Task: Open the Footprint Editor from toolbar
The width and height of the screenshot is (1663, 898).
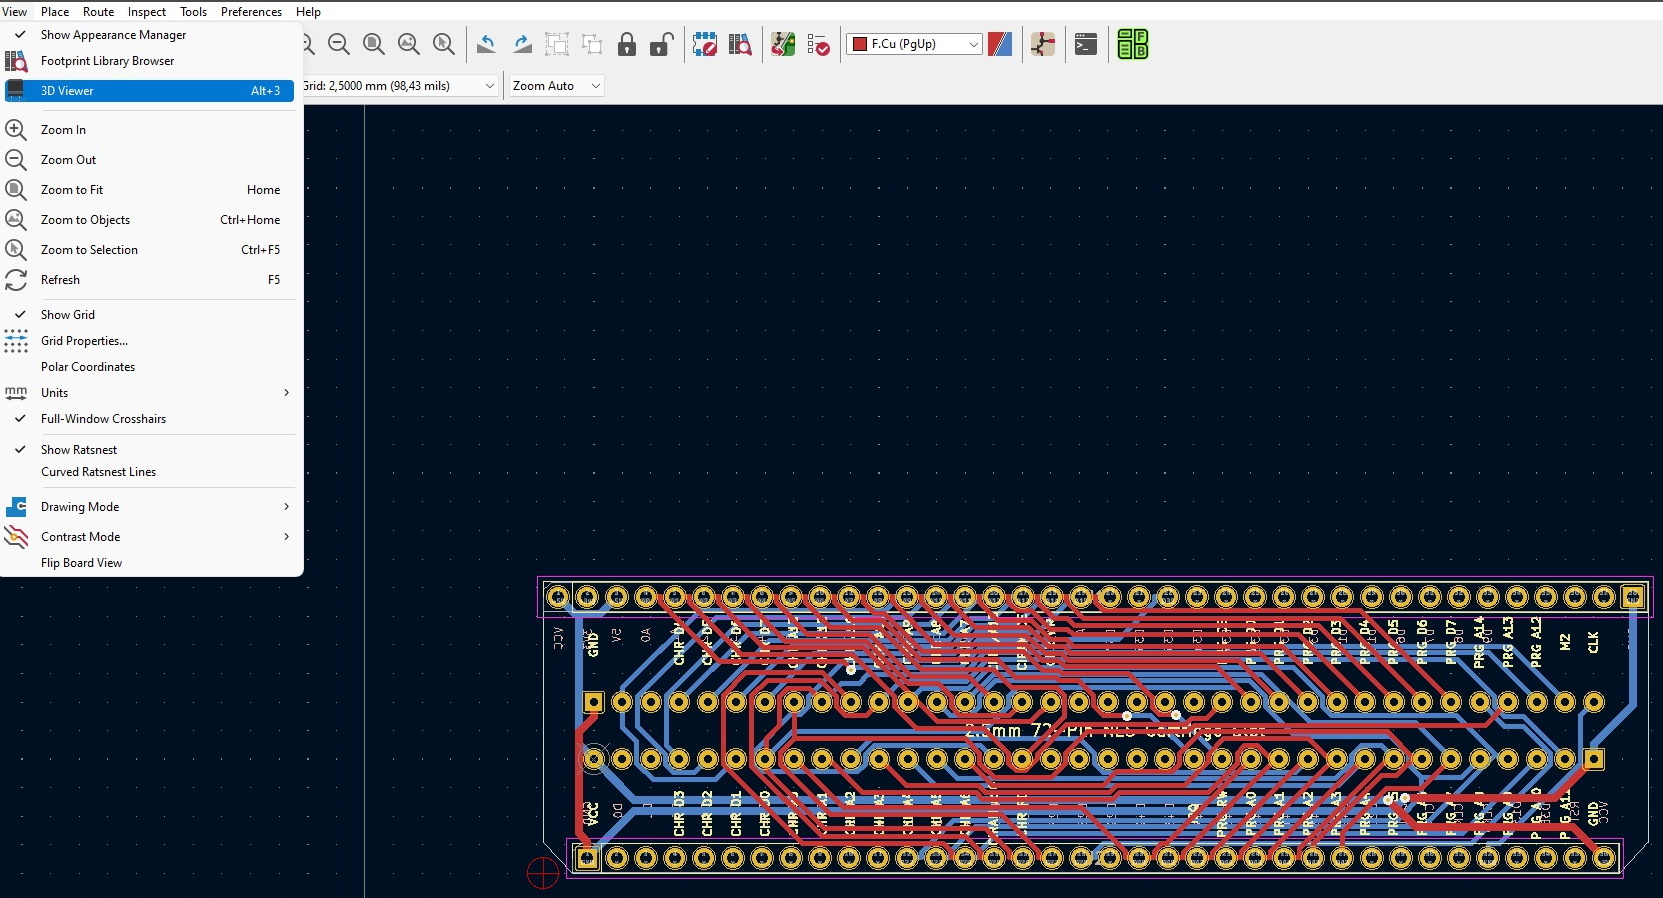Action: pos(705,44)
